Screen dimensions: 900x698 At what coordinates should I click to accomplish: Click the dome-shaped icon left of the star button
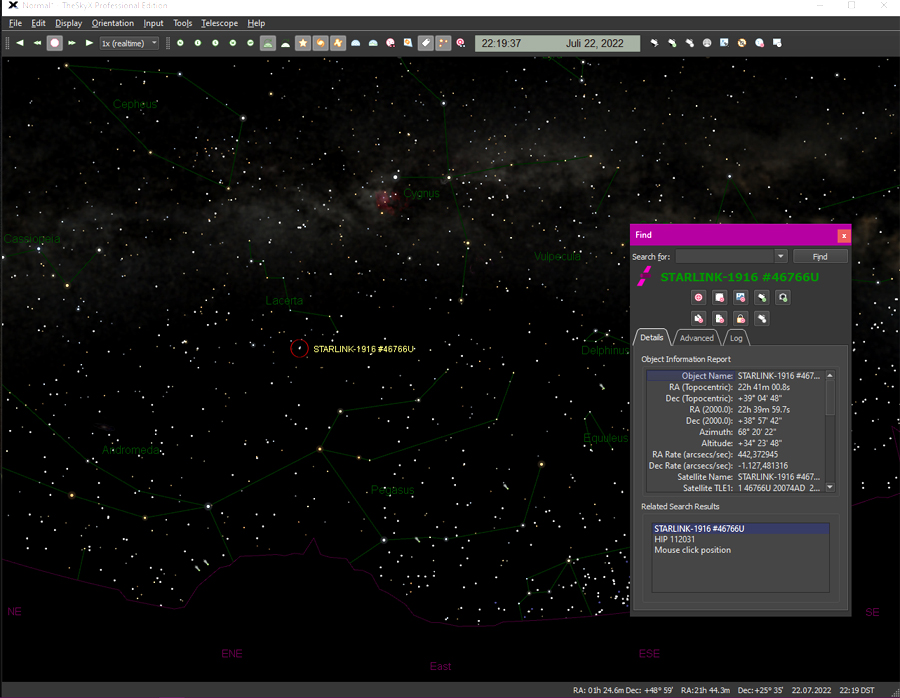[x=285, y=43]
